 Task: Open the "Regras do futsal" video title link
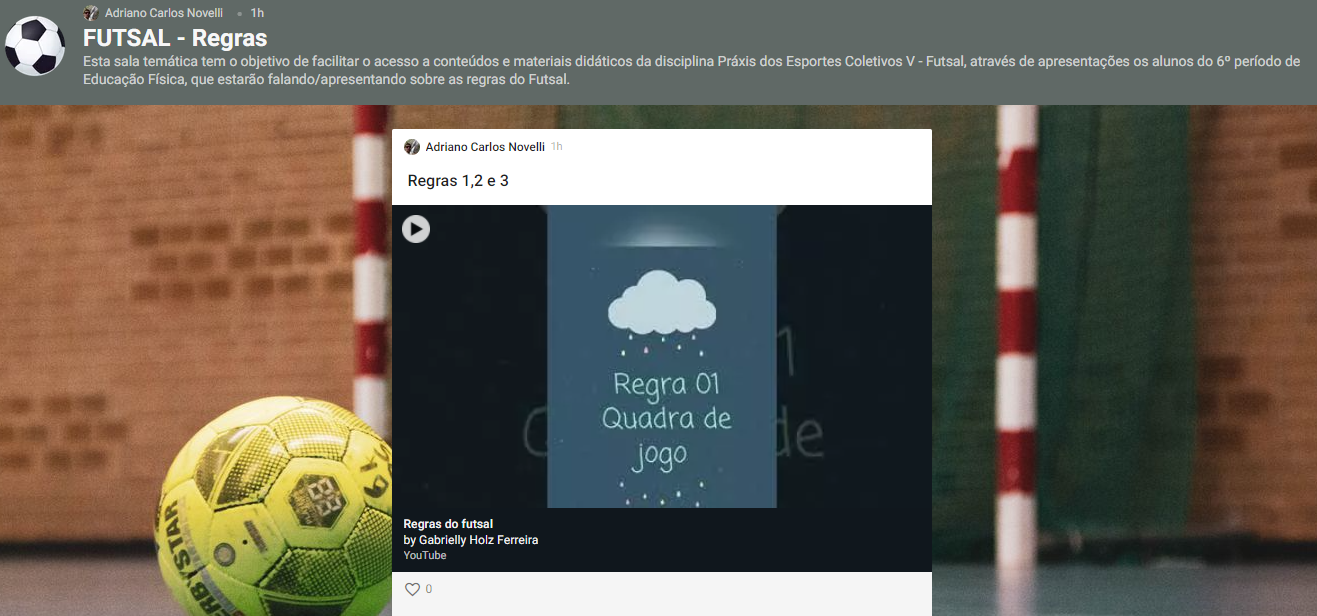[448, 524]
